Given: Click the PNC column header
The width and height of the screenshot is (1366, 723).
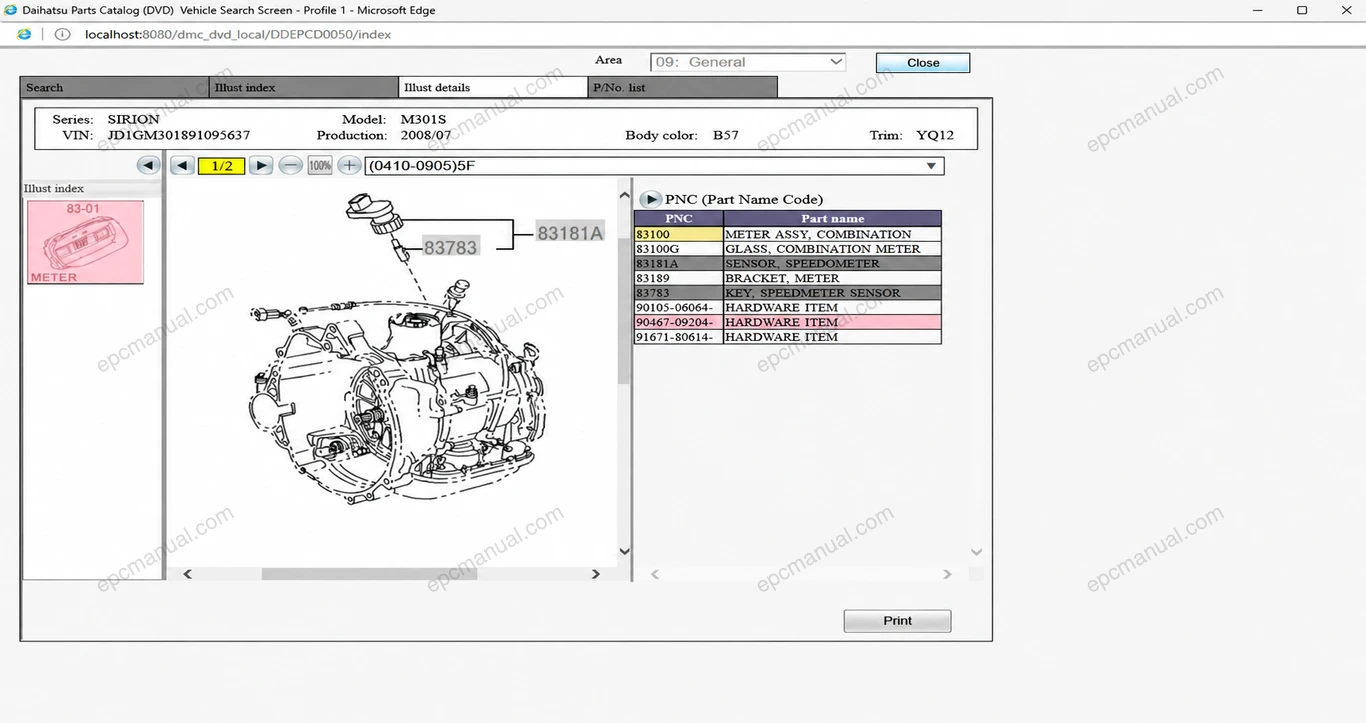Looking at the screenshot, I should [679, 218].
